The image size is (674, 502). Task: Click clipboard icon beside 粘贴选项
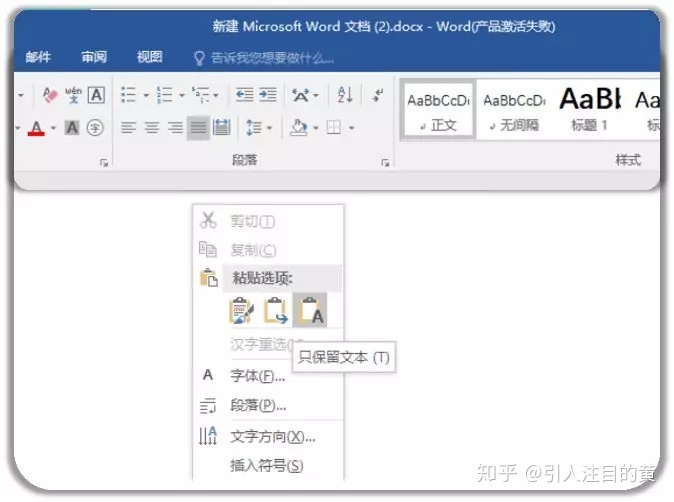pos(209,278)
